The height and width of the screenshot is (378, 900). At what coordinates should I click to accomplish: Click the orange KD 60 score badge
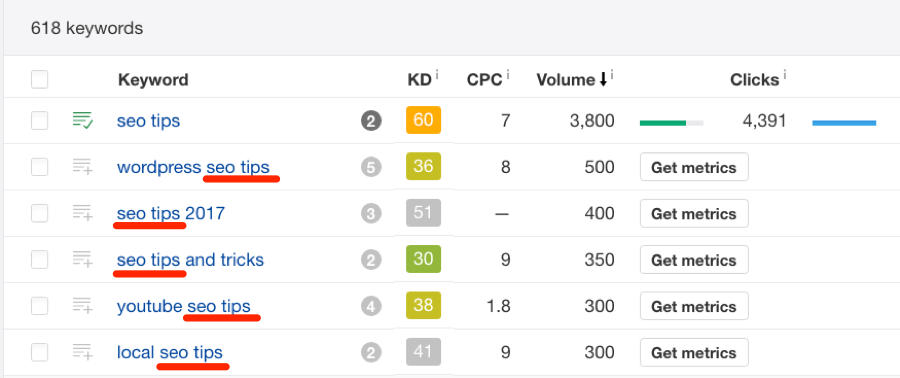(x=423, y=120)
